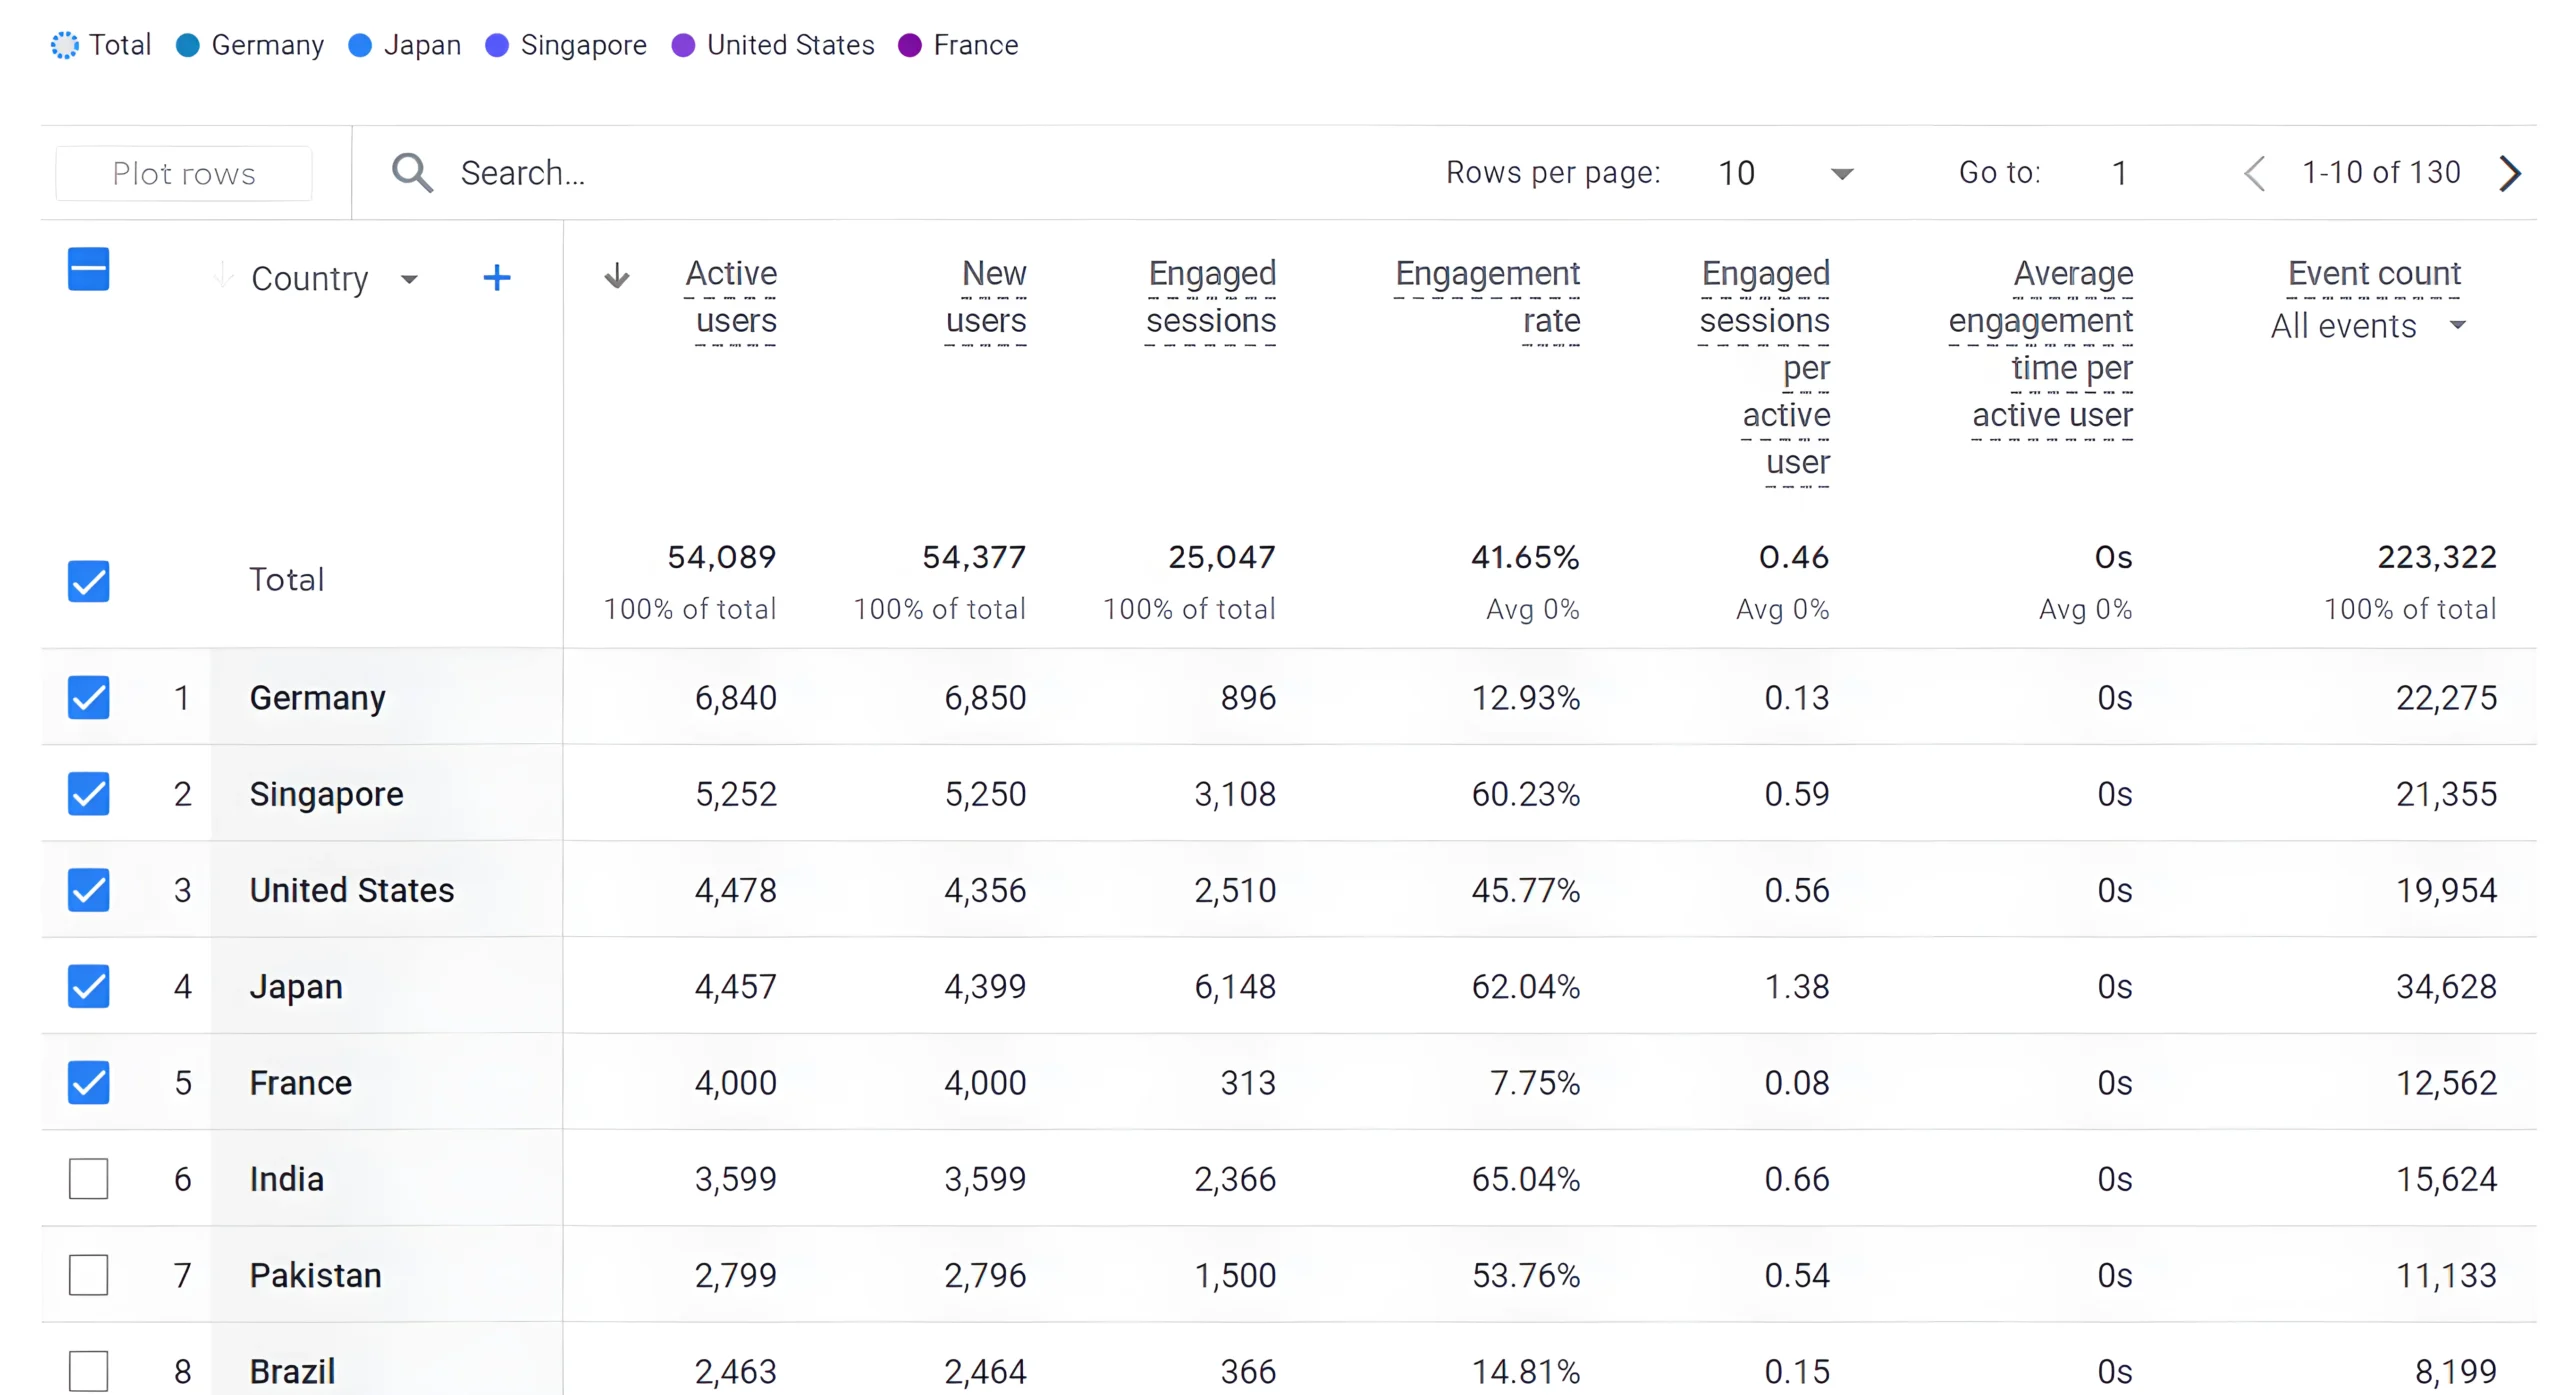Go to previous page with left chevron
Screen dimensions: 2560x1395
point(2252,173)
